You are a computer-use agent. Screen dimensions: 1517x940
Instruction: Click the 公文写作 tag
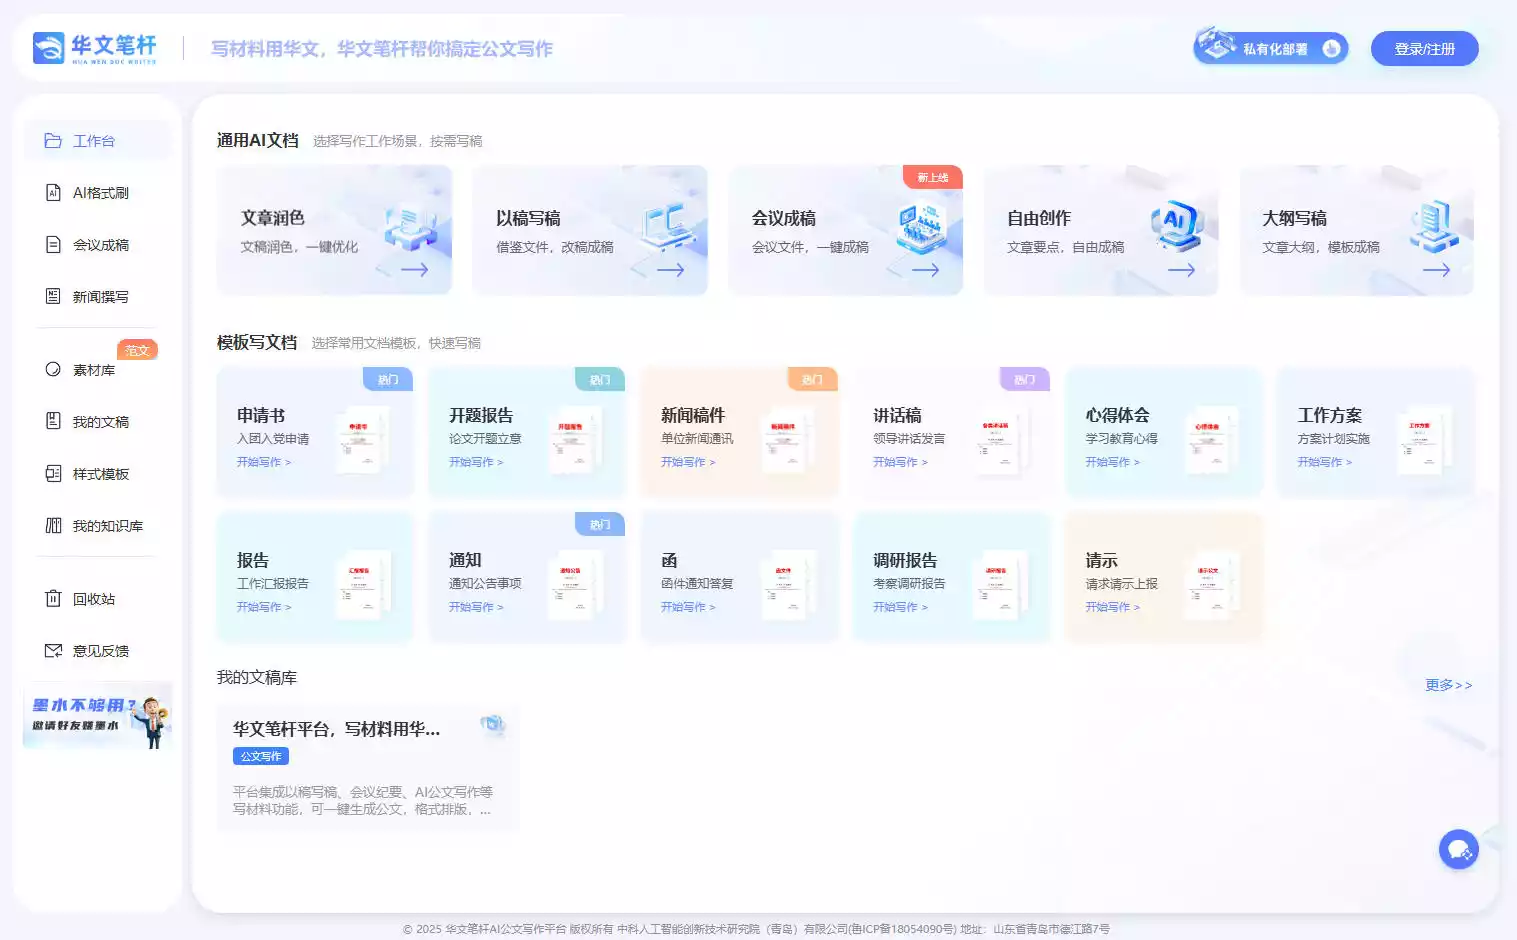click(x=260, y=756)
